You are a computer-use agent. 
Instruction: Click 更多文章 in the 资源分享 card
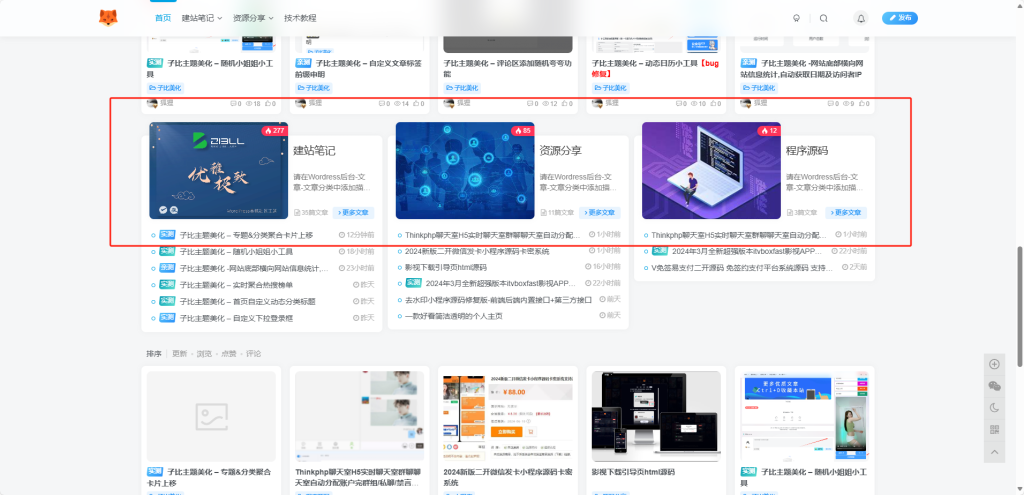coord(600,212)
